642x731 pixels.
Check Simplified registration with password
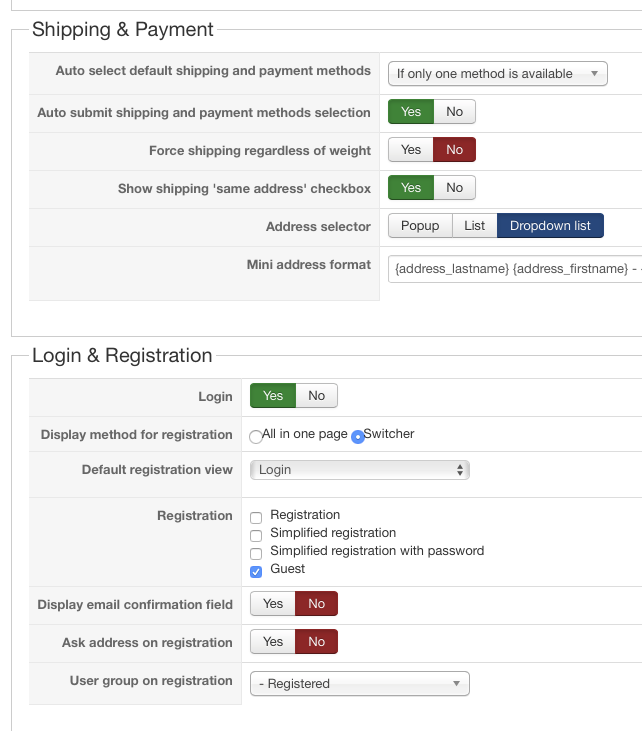[x=256, y=553]
